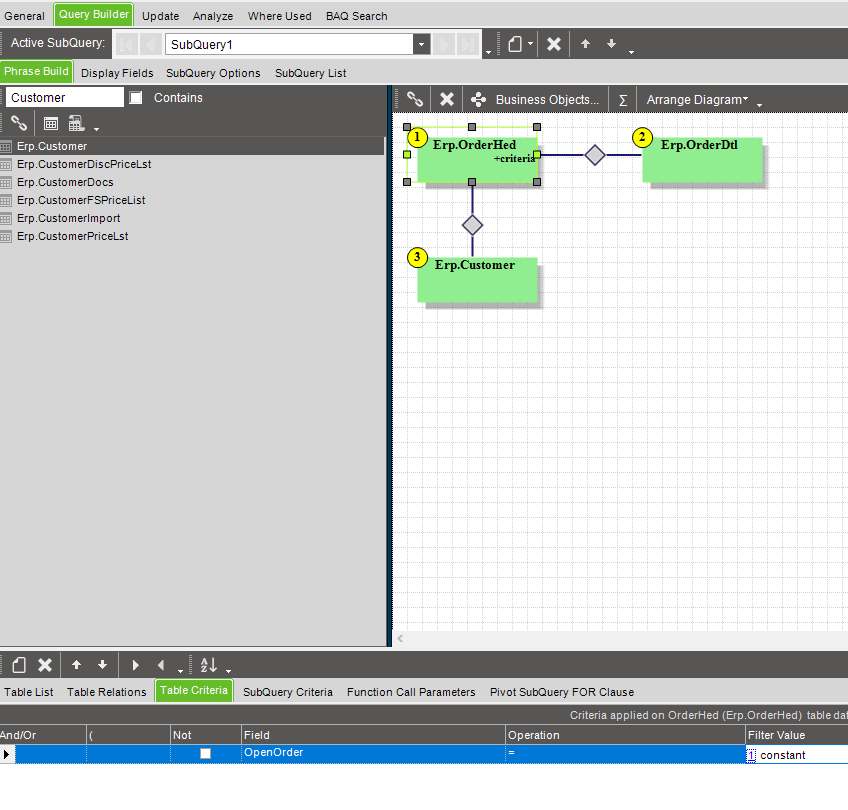Outdent criteria with left triangle icon

[161, 665]
